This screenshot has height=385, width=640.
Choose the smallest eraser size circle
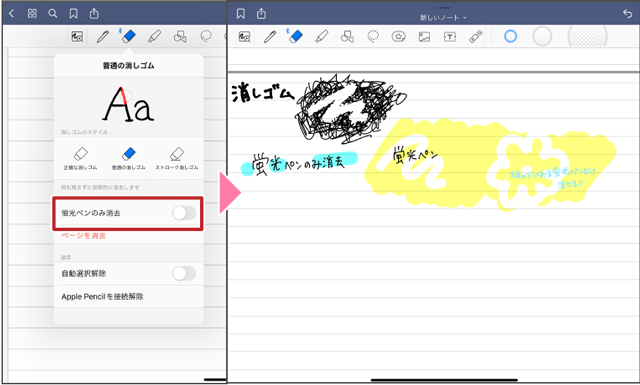click(511, 36)
